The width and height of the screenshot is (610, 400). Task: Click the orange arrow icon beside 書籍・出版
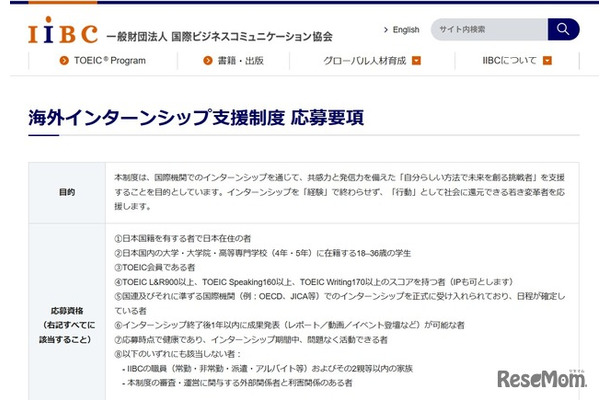point(208,61)
